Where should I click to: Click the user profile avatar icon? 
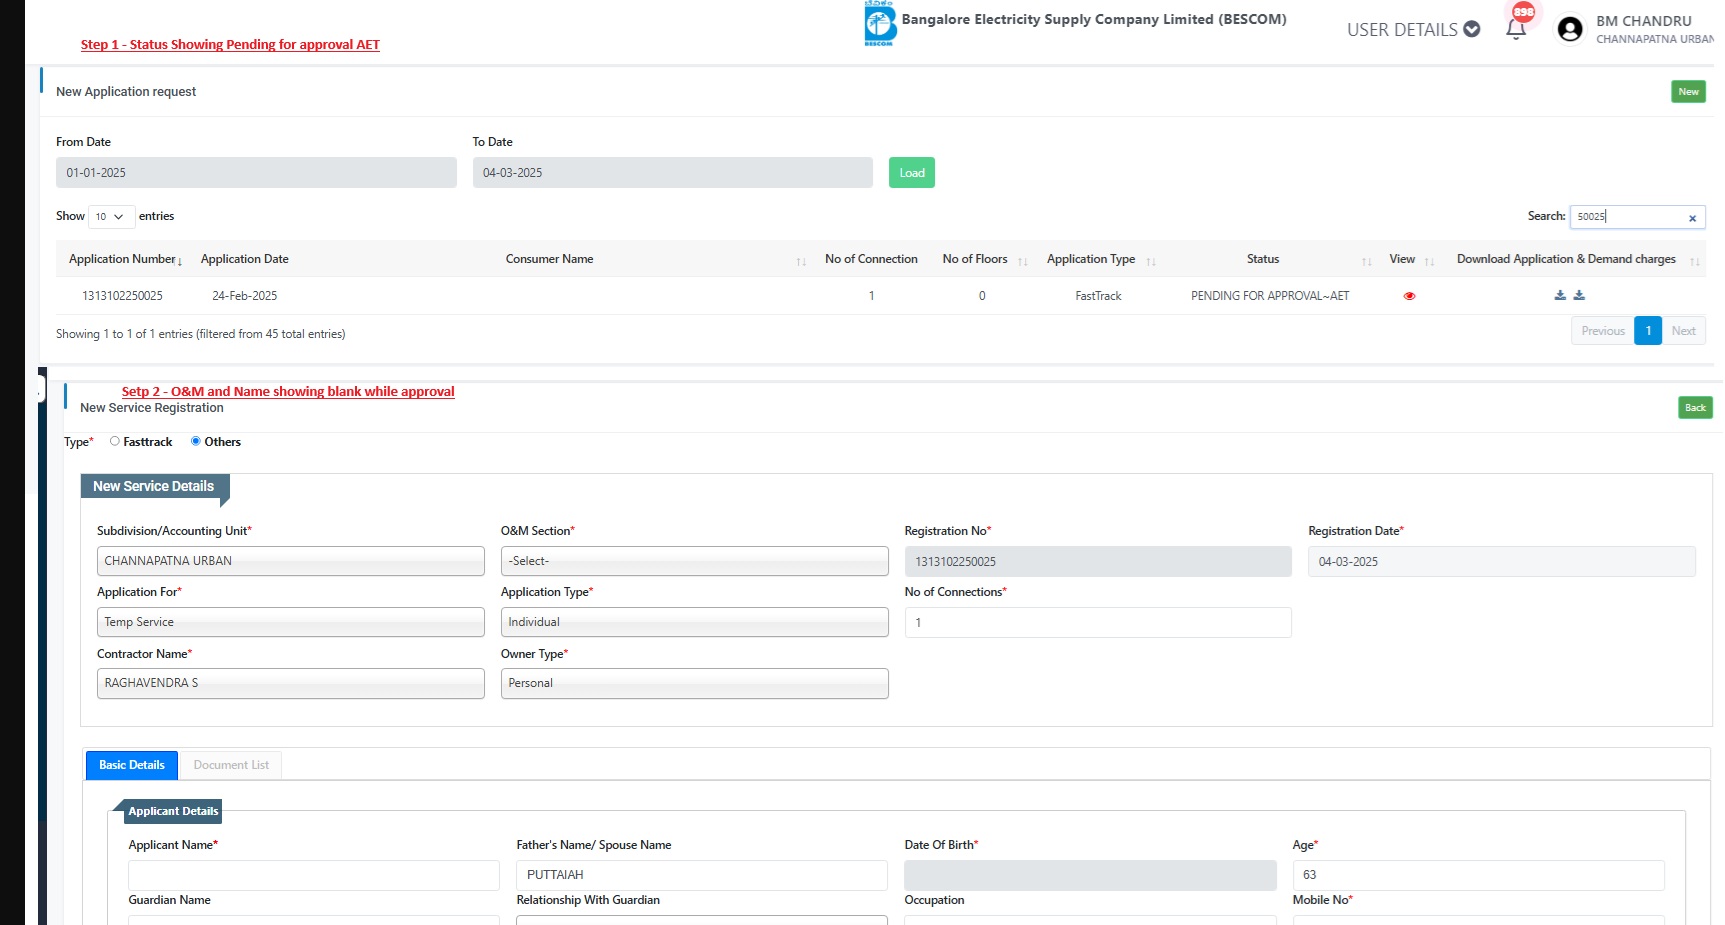click(x=1570, y=29)
